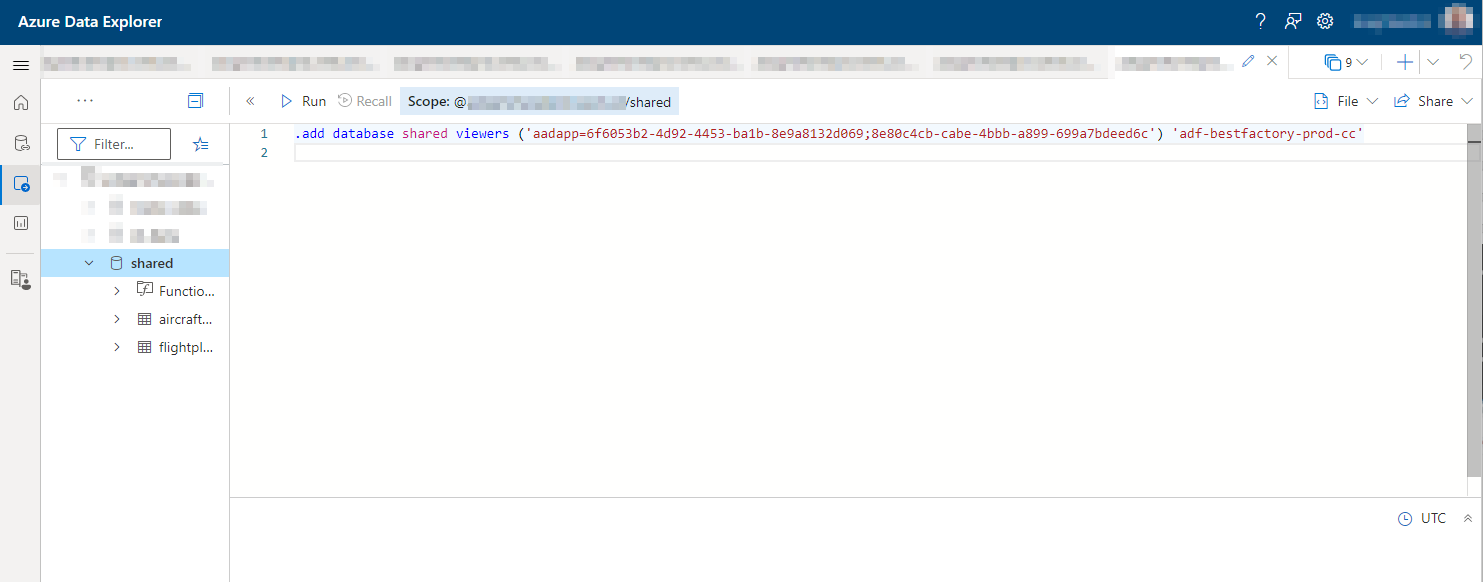This screenshot has height=582, width=1483.
Task: Open the Help question mark icon
Action: pyautogui.click(x=1261, y=21)
